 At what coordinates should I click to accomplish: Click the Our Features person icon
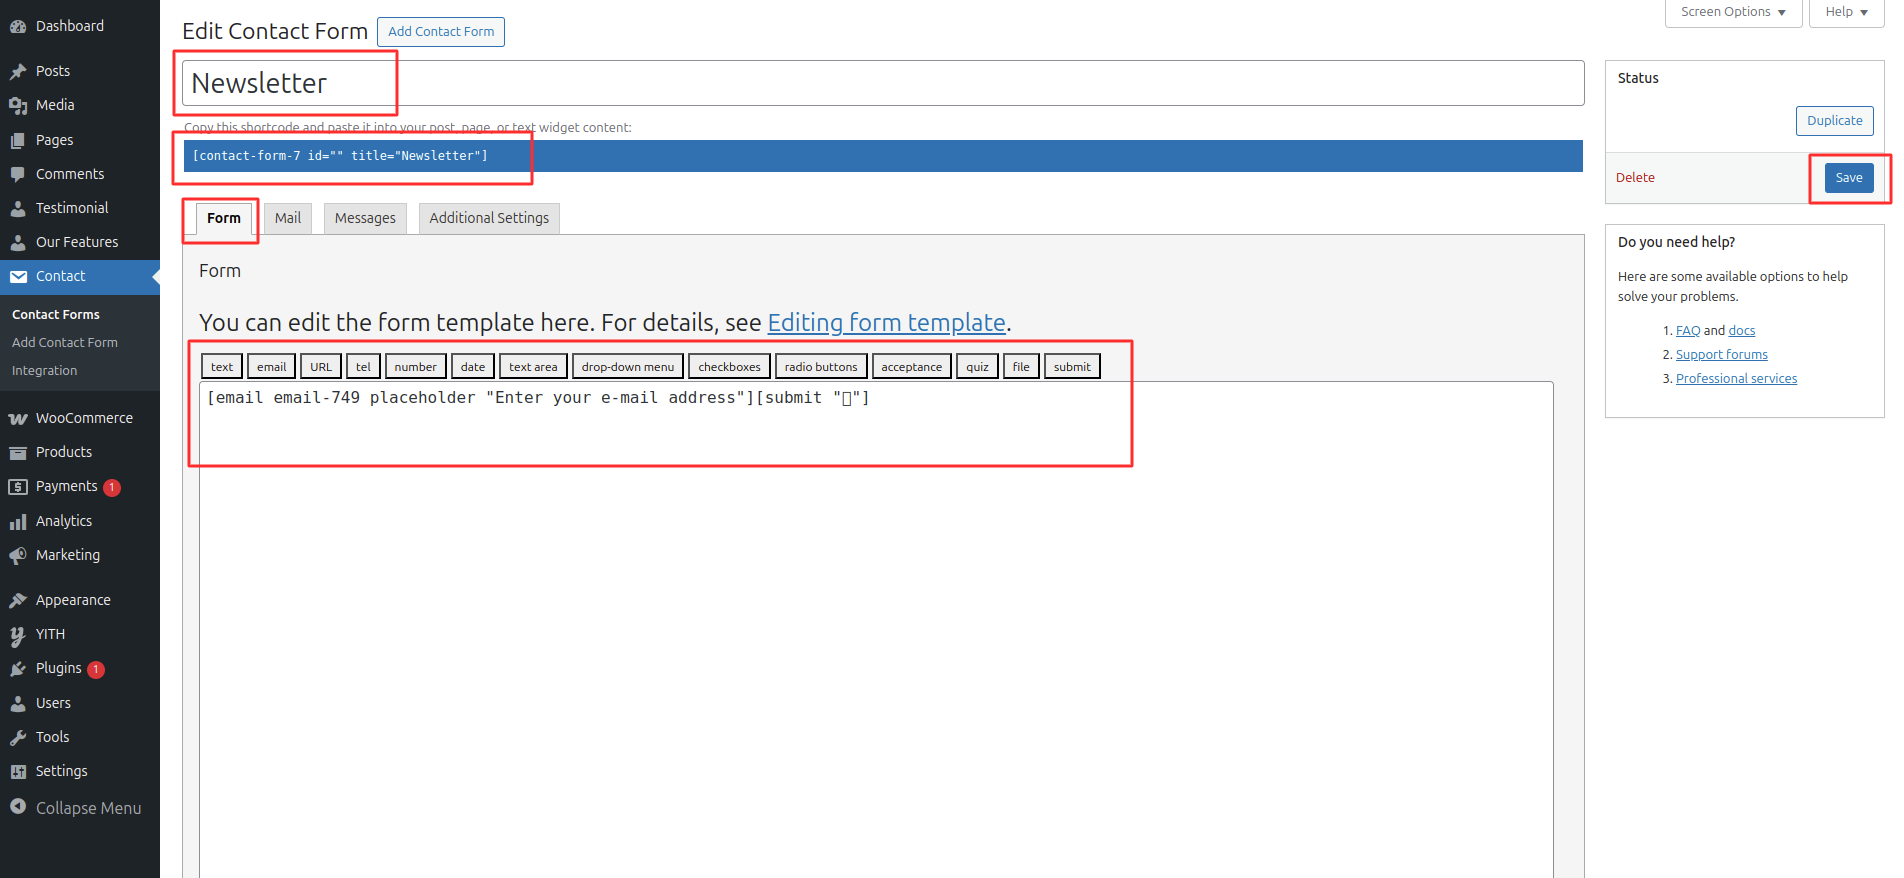tap(18, 242)
